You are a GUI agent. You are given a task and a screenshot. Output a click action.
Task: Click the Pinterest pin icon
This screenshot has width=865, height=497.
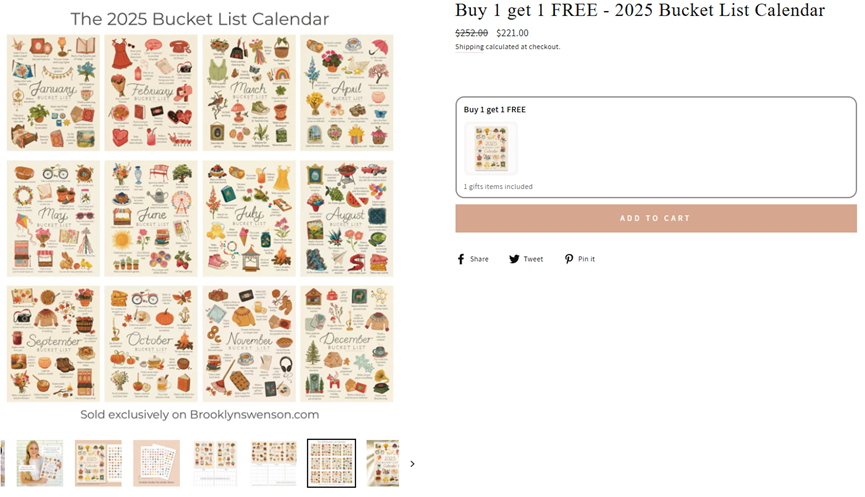coord(568,259)
